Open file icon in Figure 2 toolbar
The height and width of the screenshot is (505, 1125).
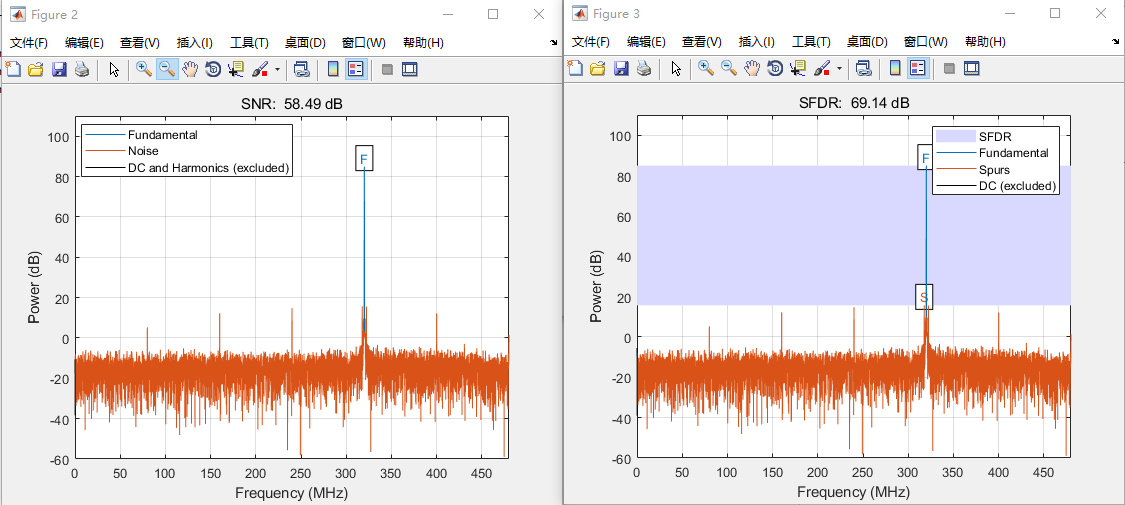click(x=36, y=70)
